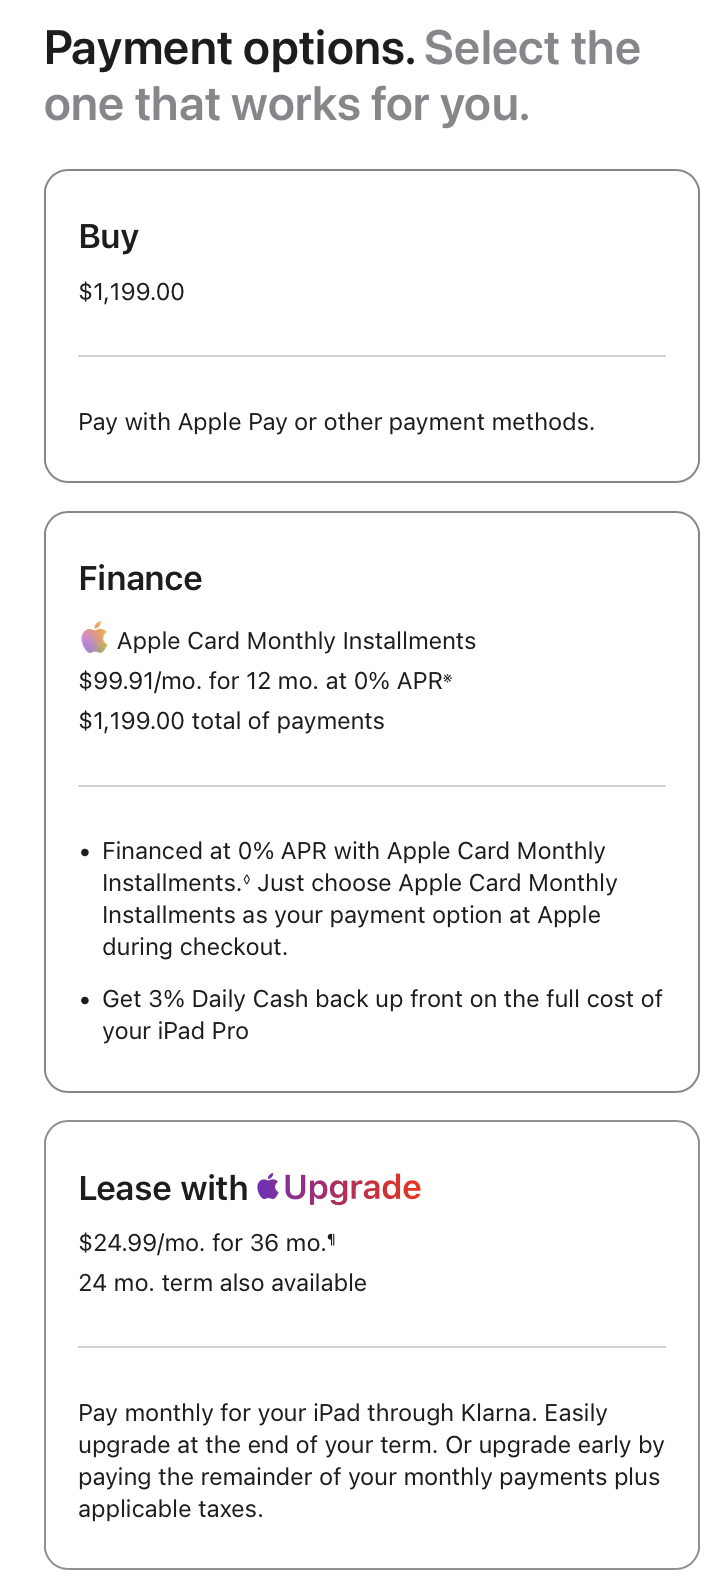
Task: Select the Finance payment option heading
Action: pyautogui.click(x=140, y=578)
